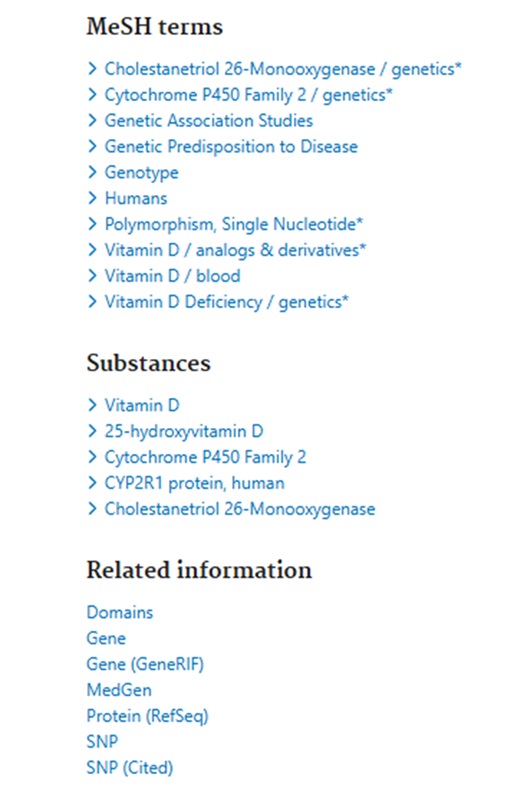The height and width of the screenshot is (811, 517).
Task: Click chevron icon before CYP2R1 protein, human
Action: tap(92, 482)
